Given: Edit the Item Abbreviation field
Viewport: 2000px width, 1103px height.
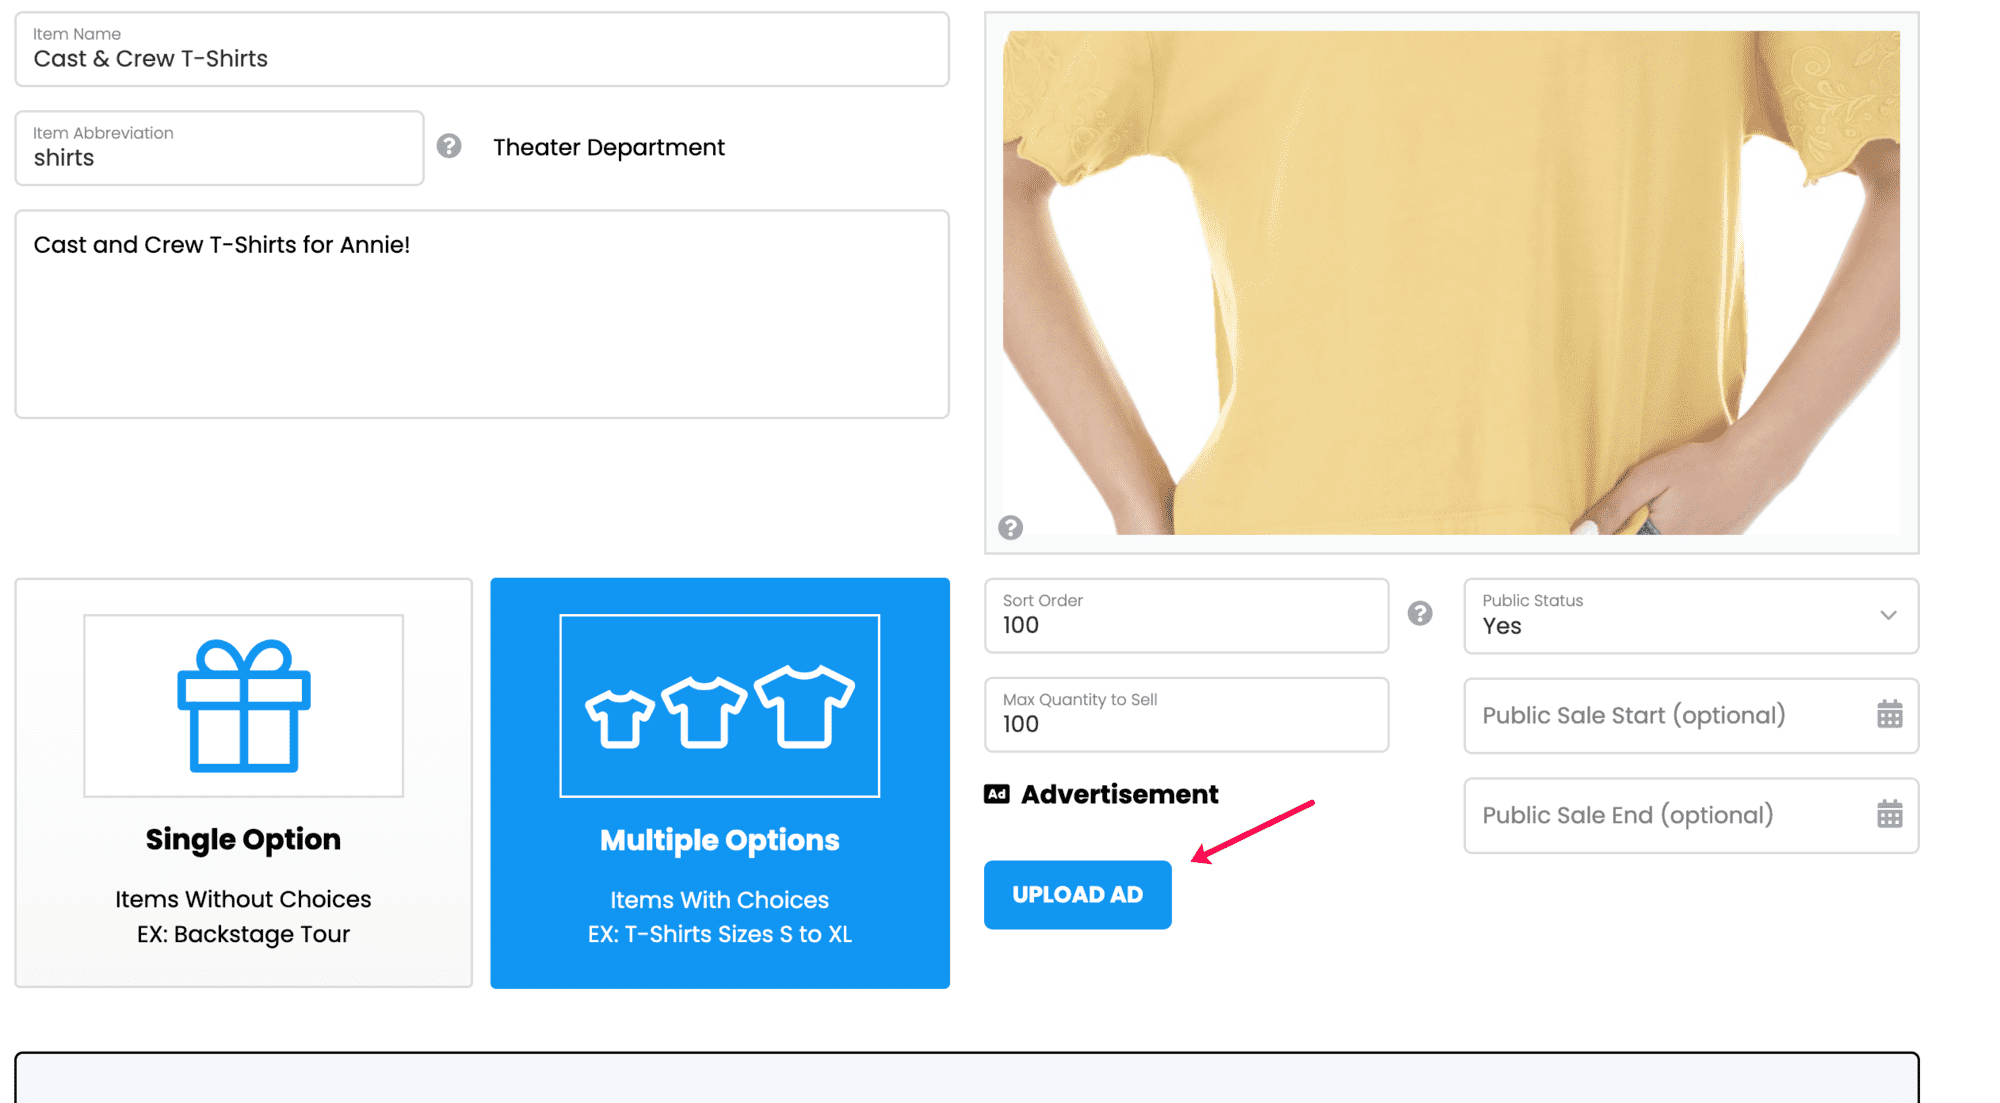Looking at the screenshot, I should click(219, 148).
